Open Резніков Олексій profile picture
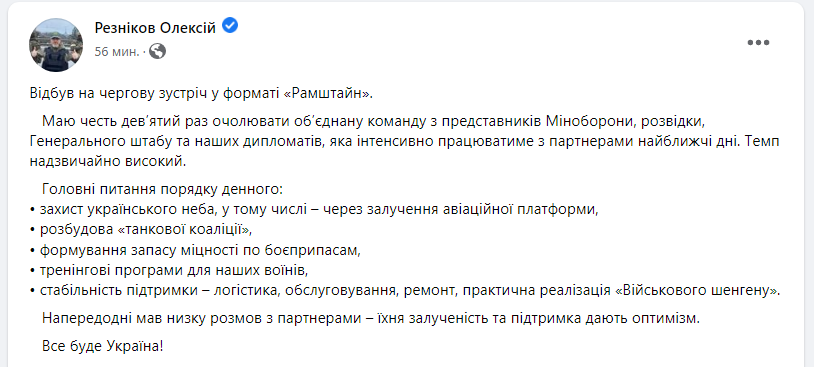The image size is (814, 367). click(x=56, y=45)
